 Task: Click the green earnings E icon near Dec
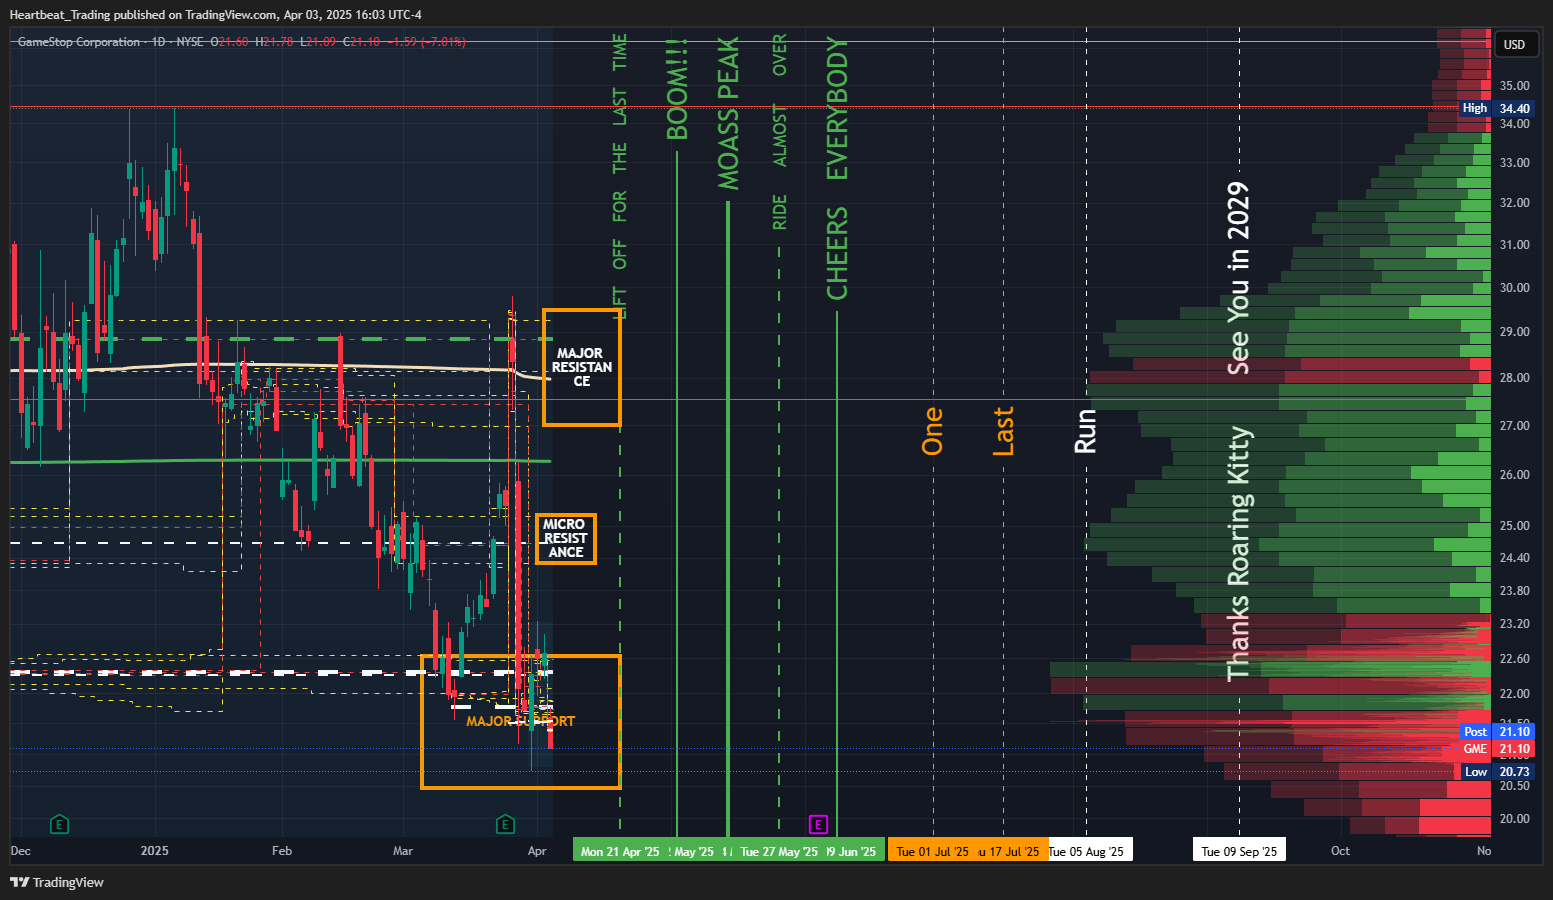point(60,825)
